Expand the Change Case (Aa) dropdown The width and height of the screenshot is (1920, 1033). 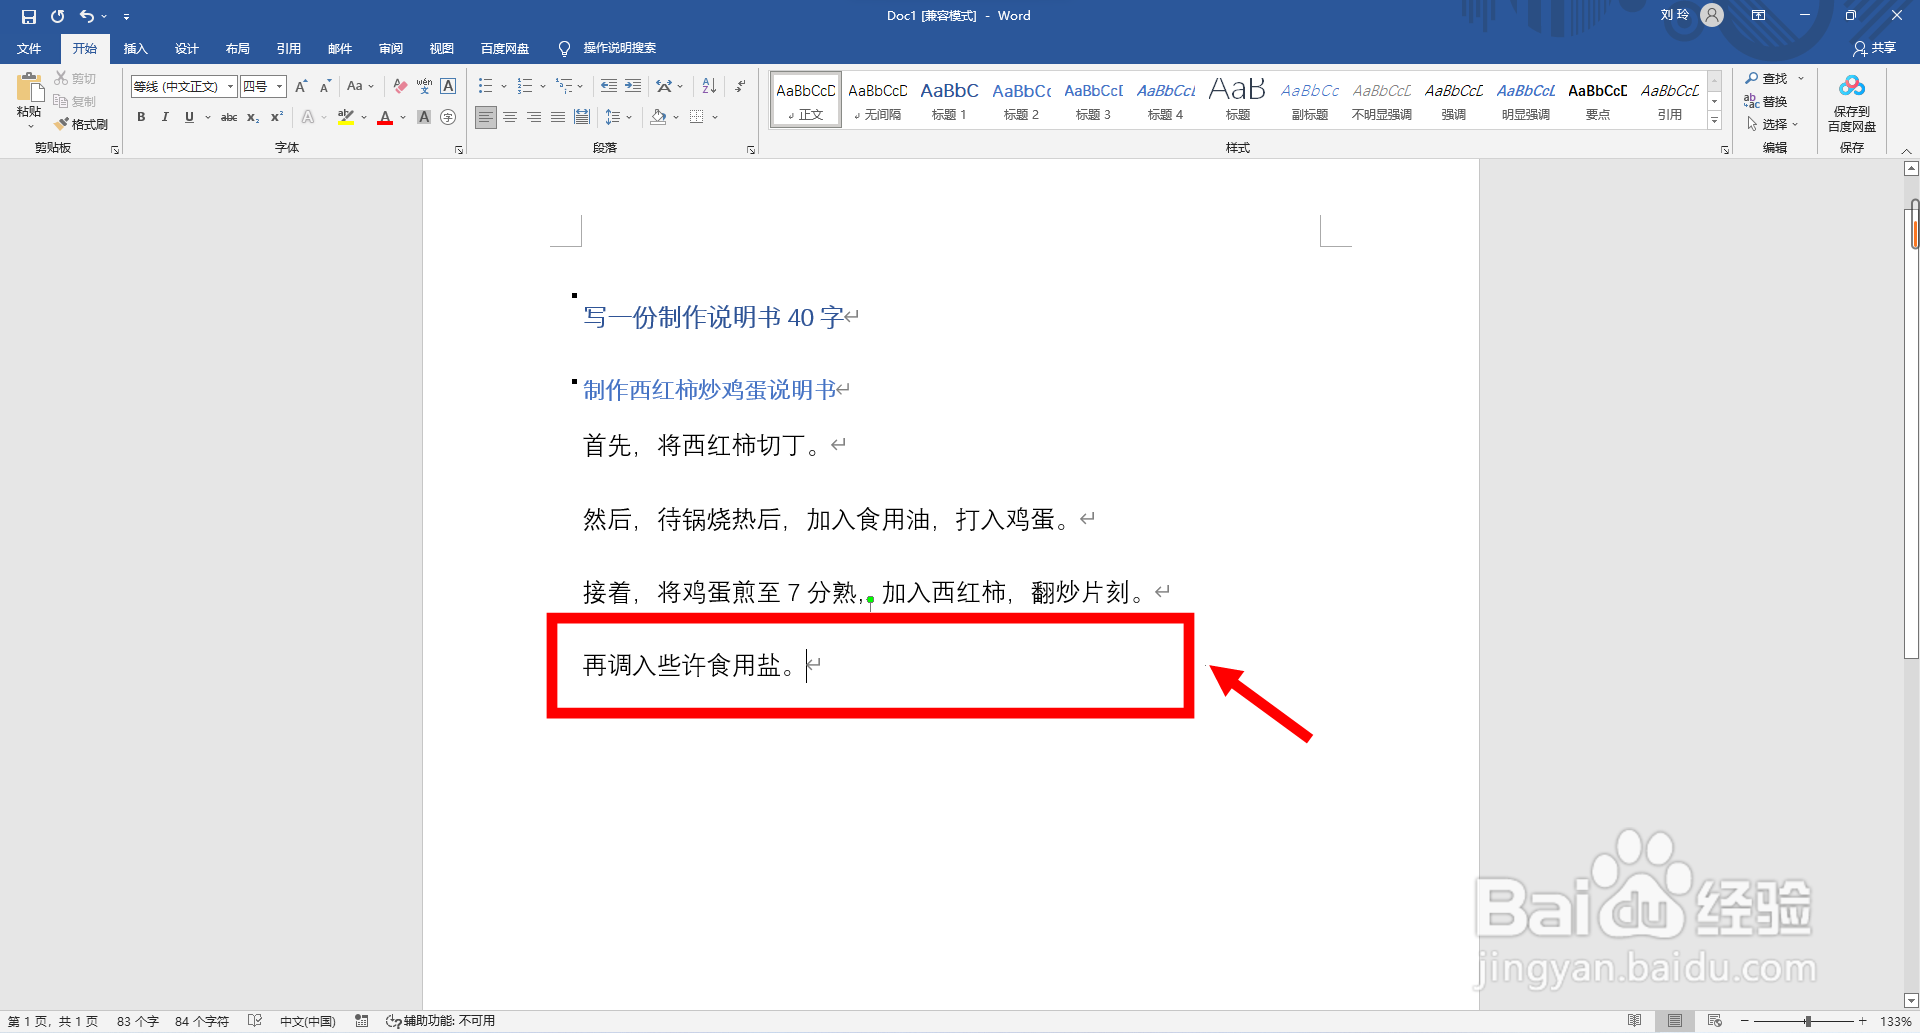click(361, 86)
